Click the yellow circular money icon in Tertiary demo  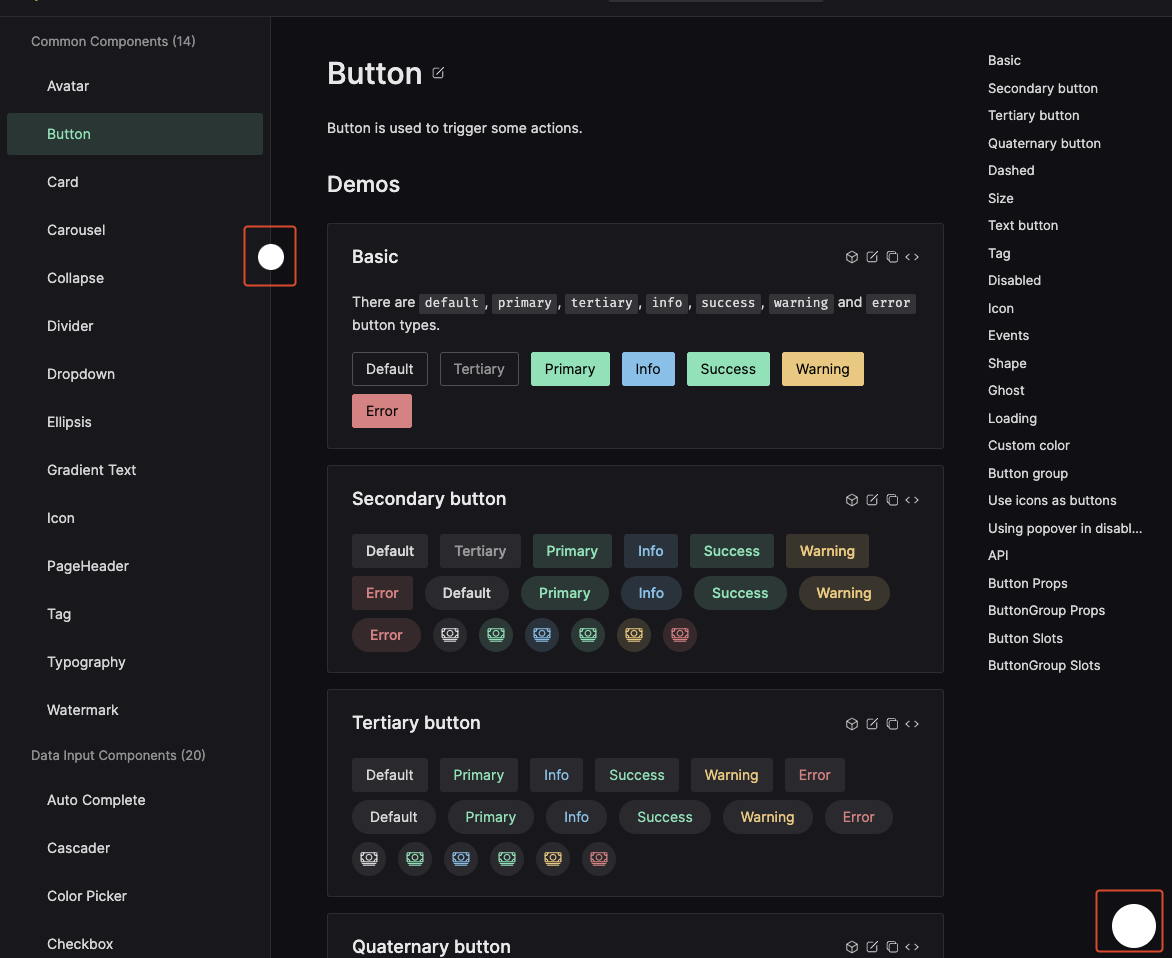tap(552, 859)
